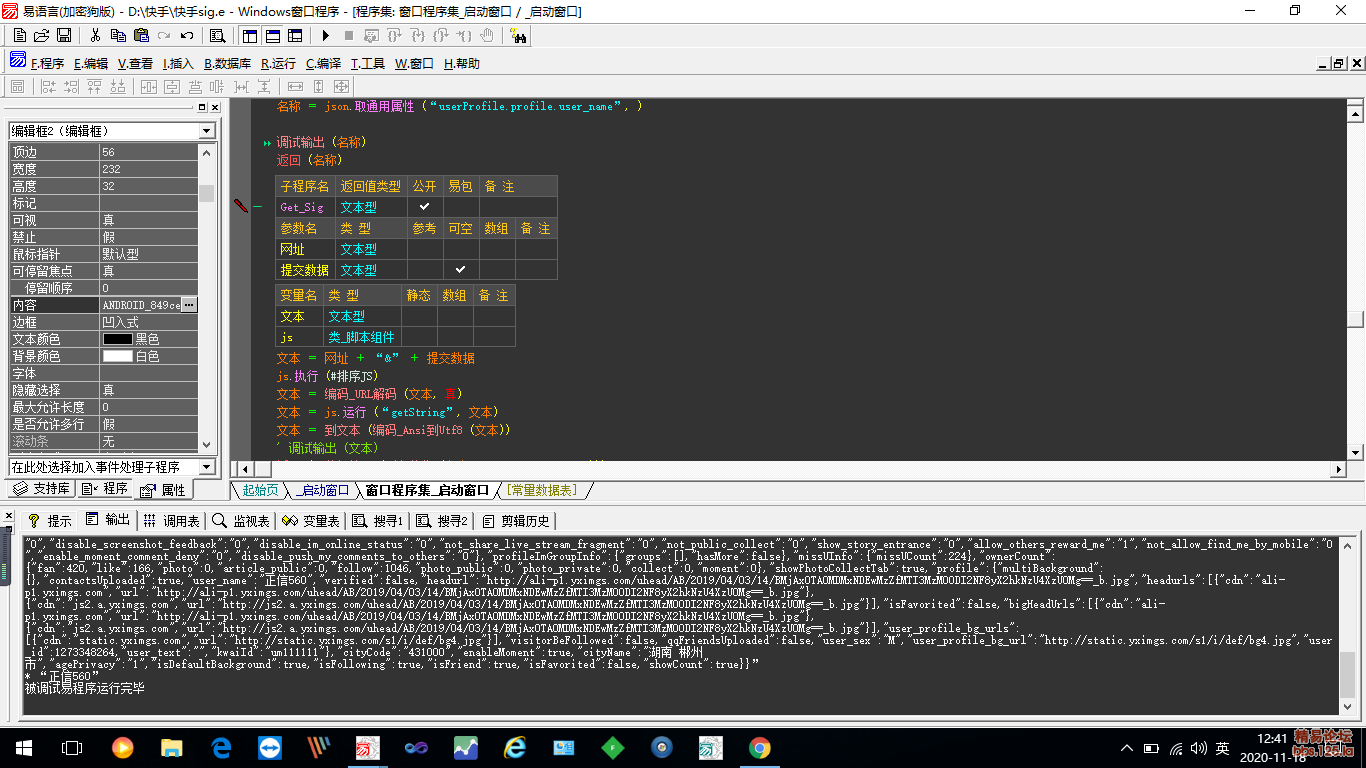Viewport: 1366px width, 768px height.
Task: Switch to the 支持库 panel tab
Action: (42, 489)
